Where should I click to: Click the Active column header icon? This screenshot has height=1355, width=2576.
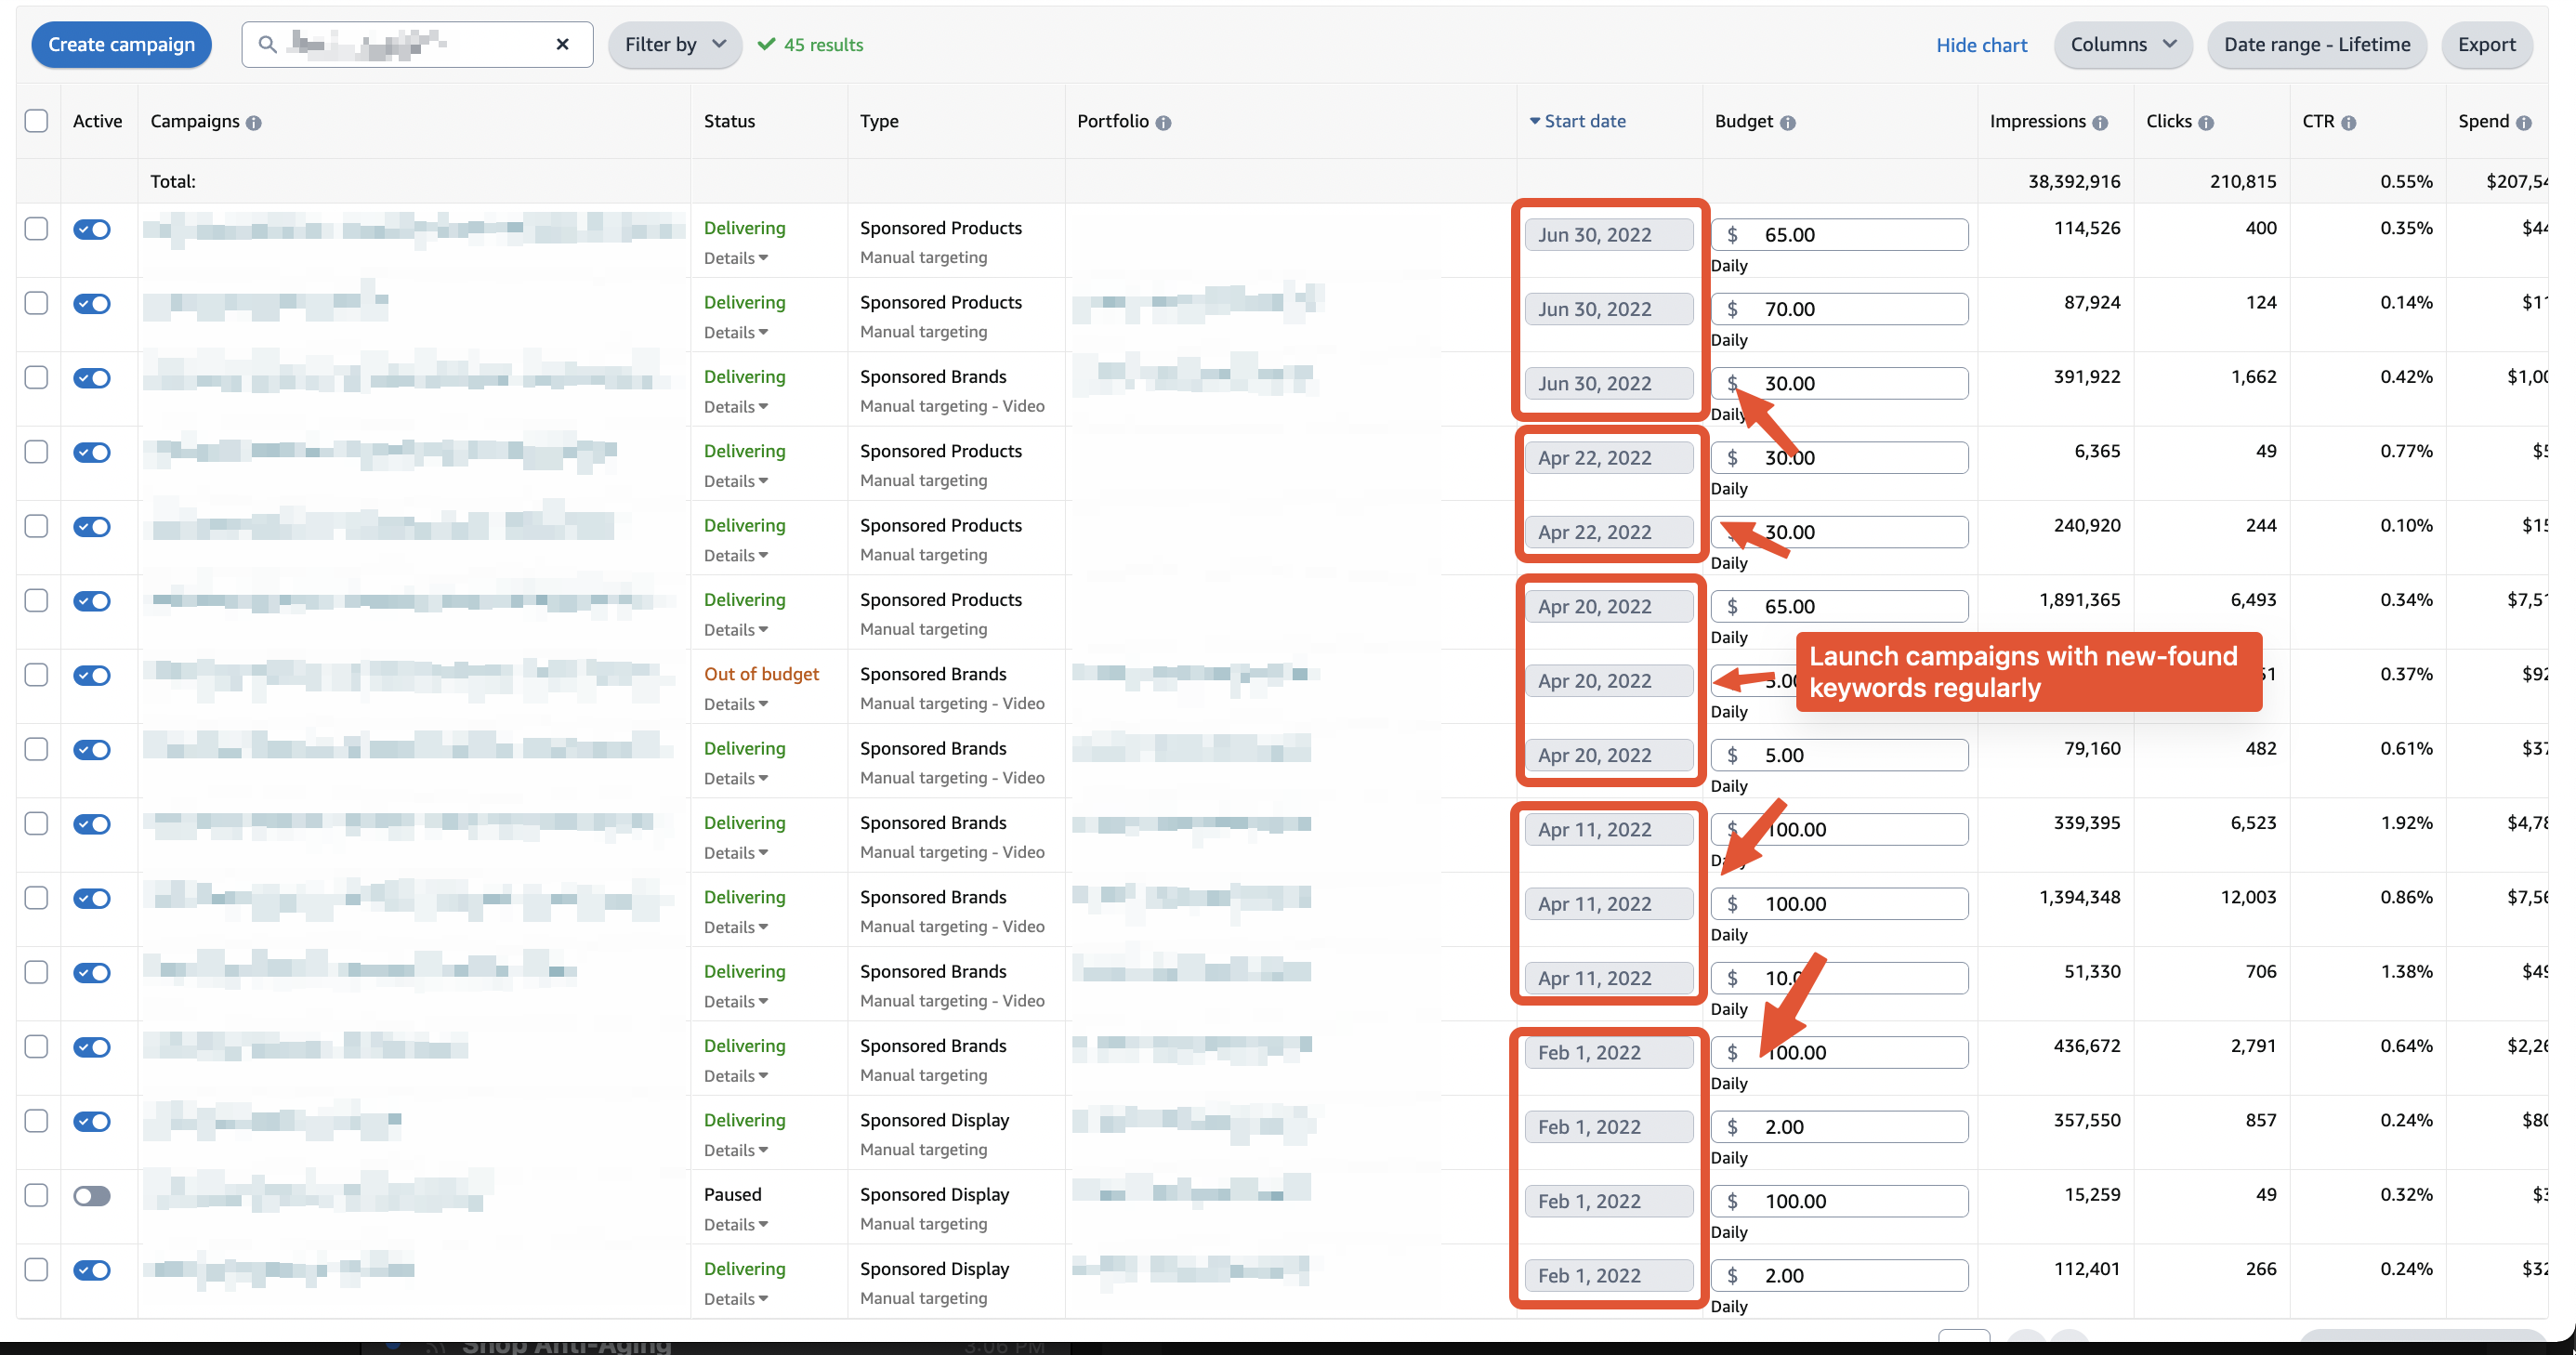[x=97, y=121]
